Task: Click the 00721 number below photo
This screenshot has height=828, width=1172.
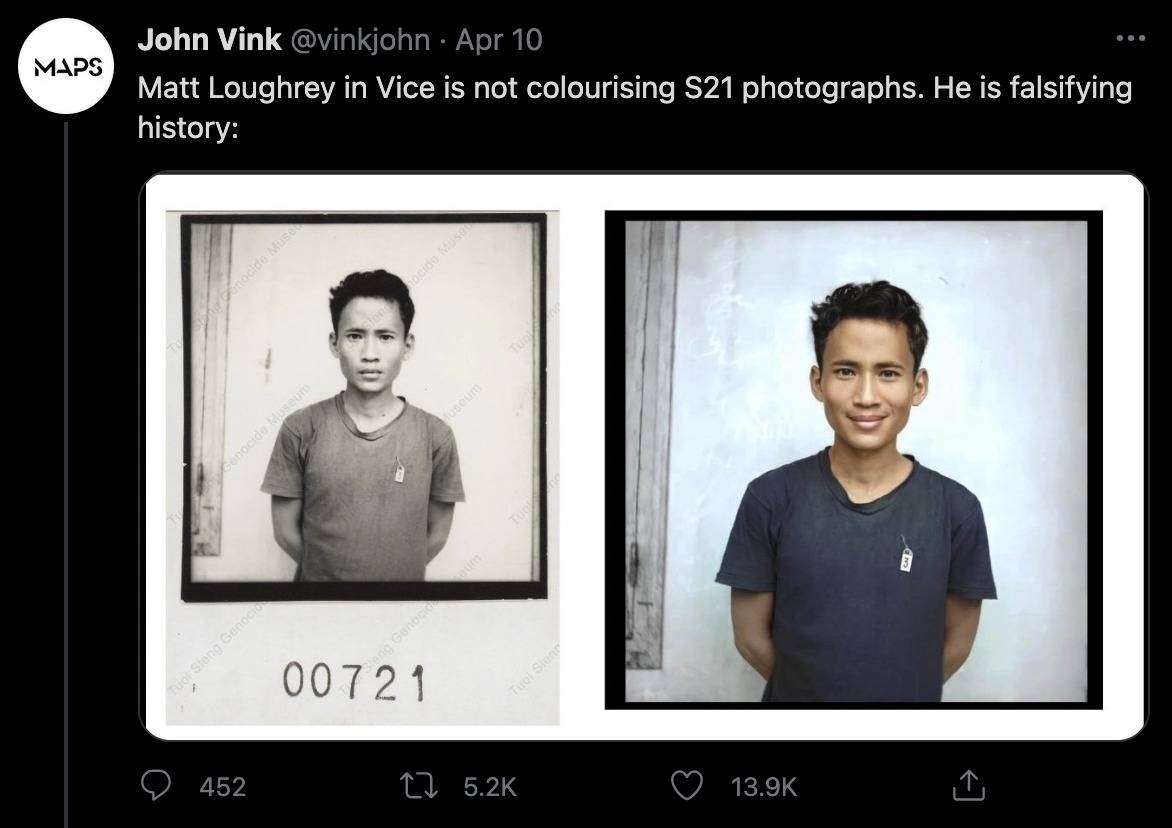Action: pos(354,682)
